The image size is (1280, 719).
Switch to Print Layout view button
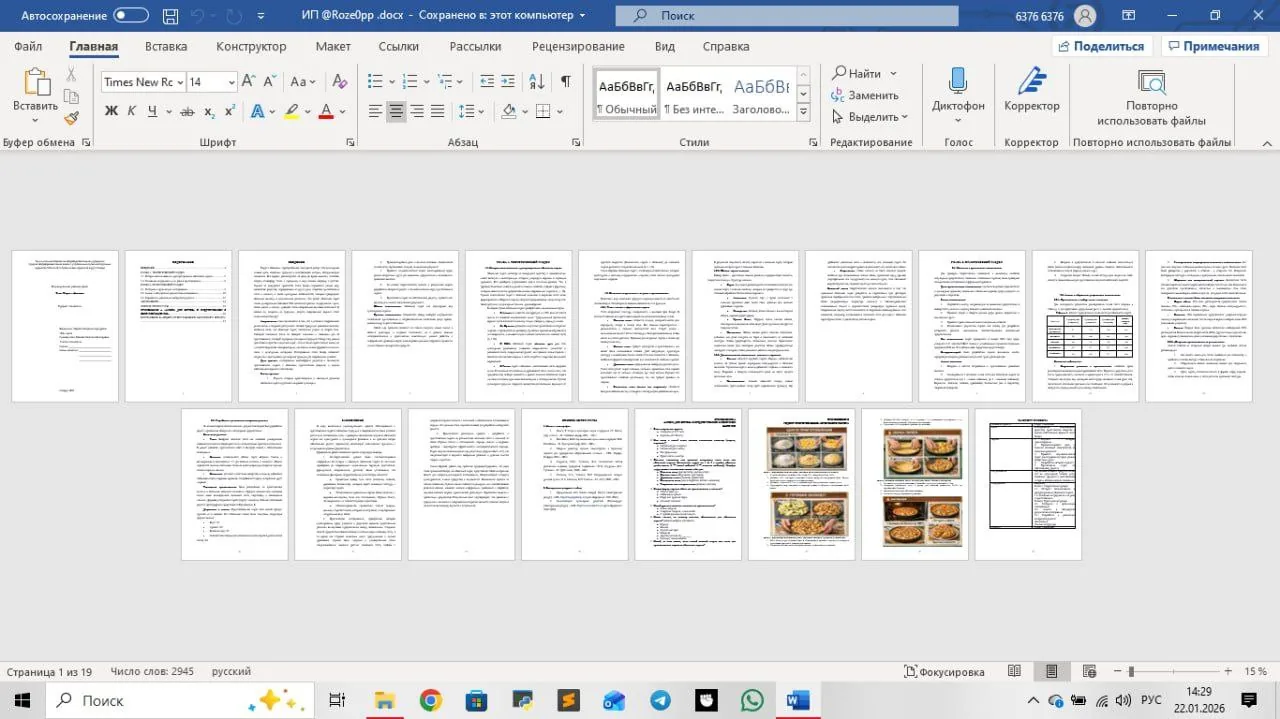point(1050,672)
